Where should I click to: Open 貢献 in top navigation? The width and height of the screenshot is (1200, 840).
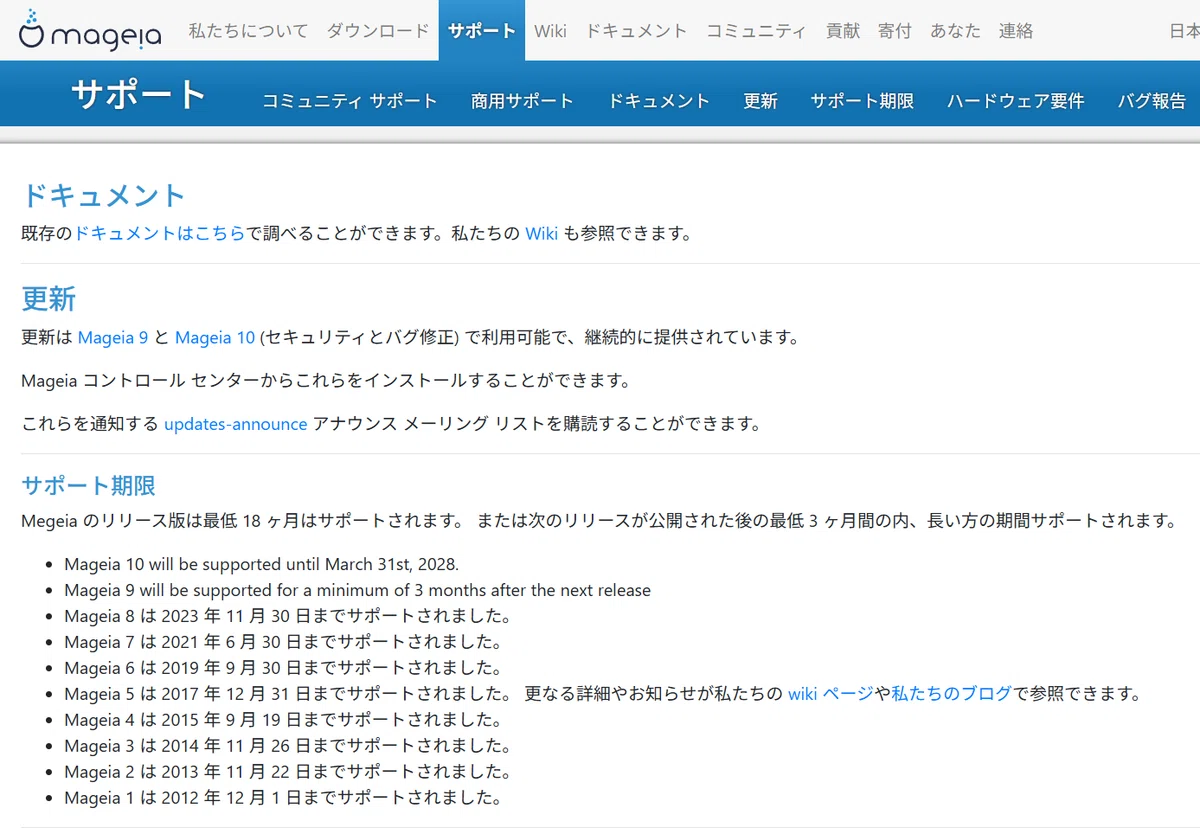point(843,31)
